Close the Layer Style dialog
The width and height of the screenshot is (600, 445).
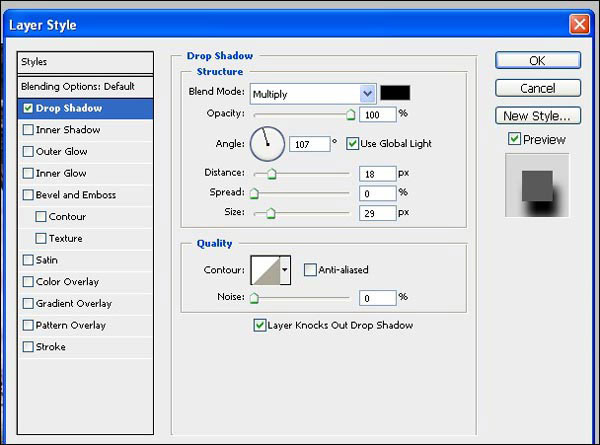tap(579, 24)
